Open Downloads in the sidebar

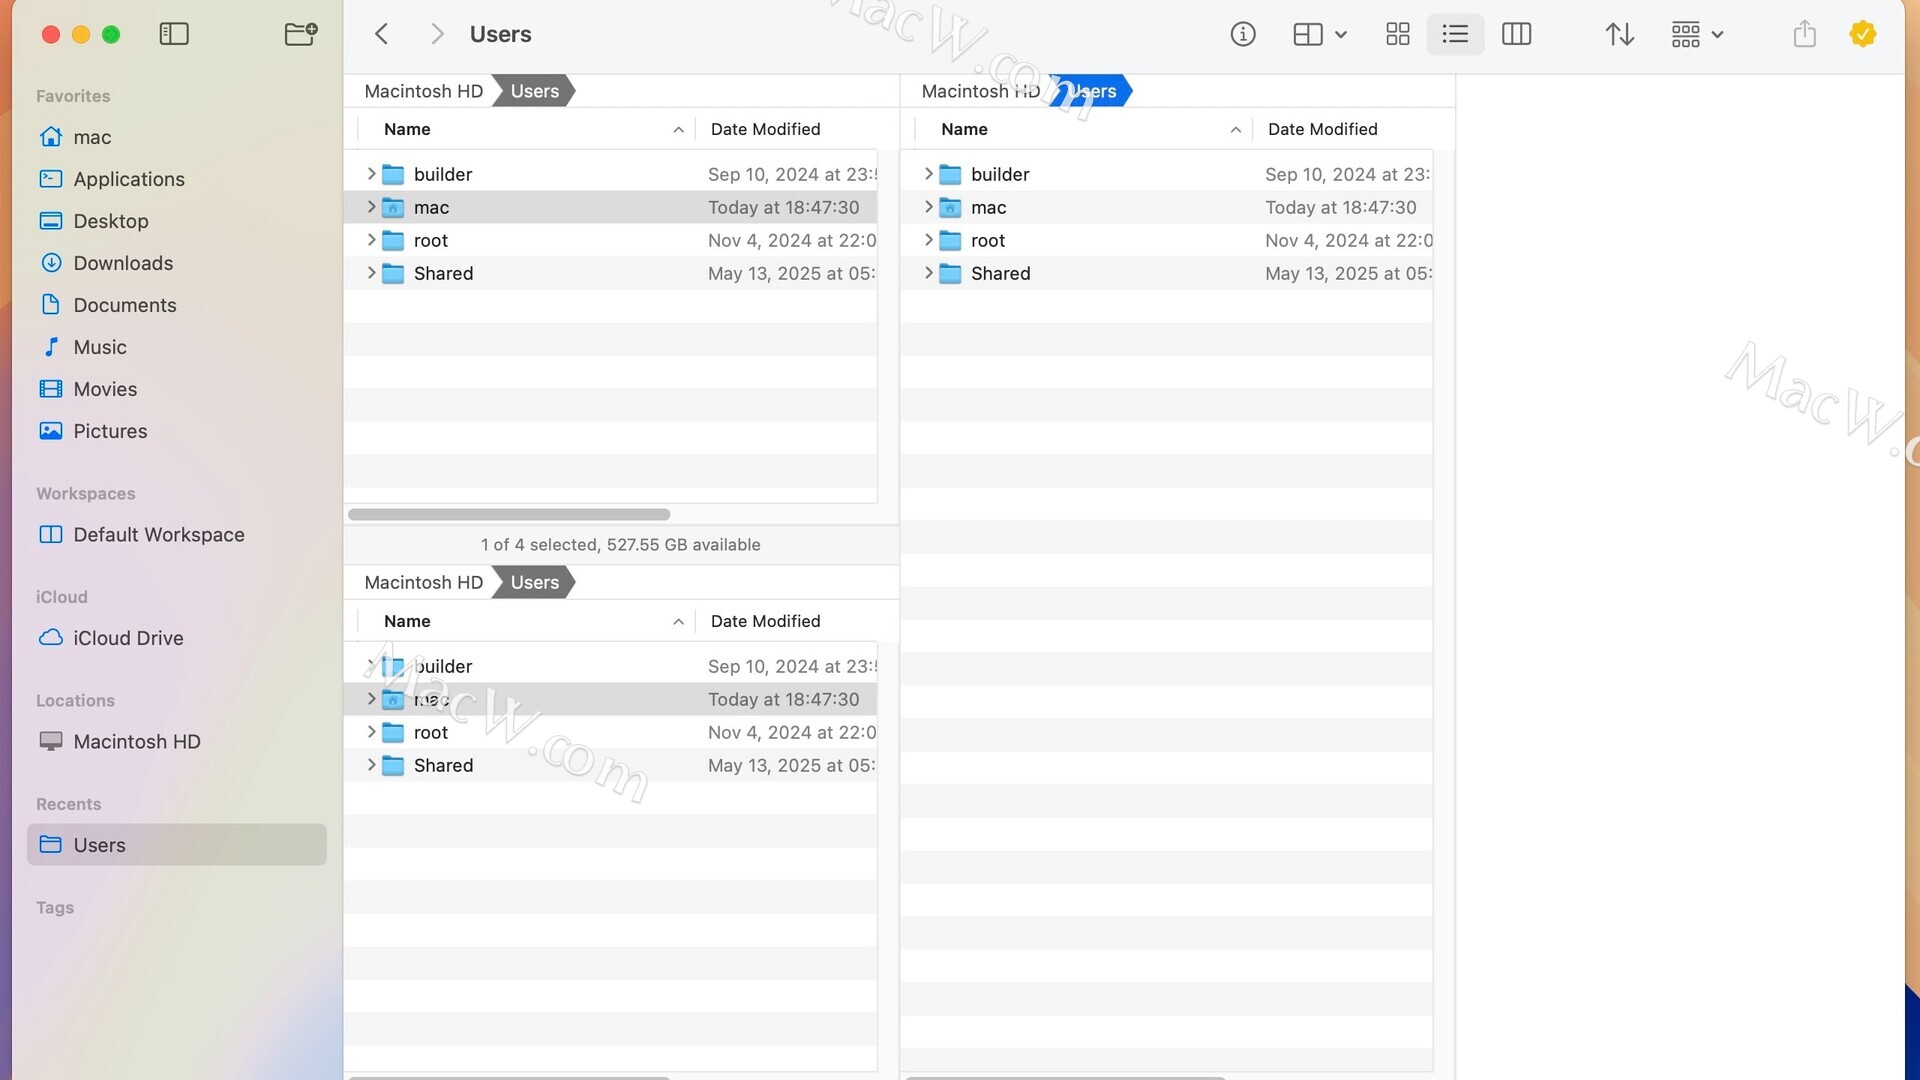coord(123,263)
